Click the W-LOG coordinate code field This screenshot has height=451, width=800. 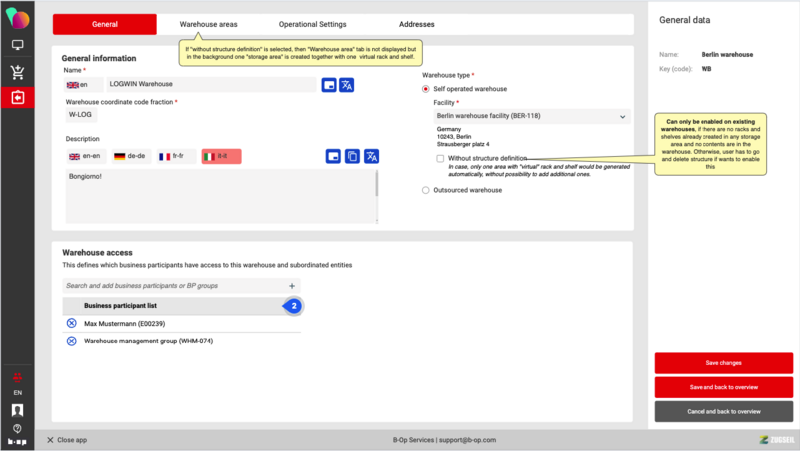(x=81, y=115)
